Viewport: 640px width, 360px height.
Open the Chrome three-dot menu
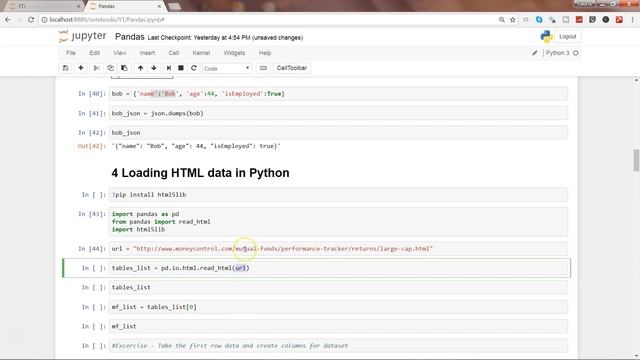tap(633, 20)
